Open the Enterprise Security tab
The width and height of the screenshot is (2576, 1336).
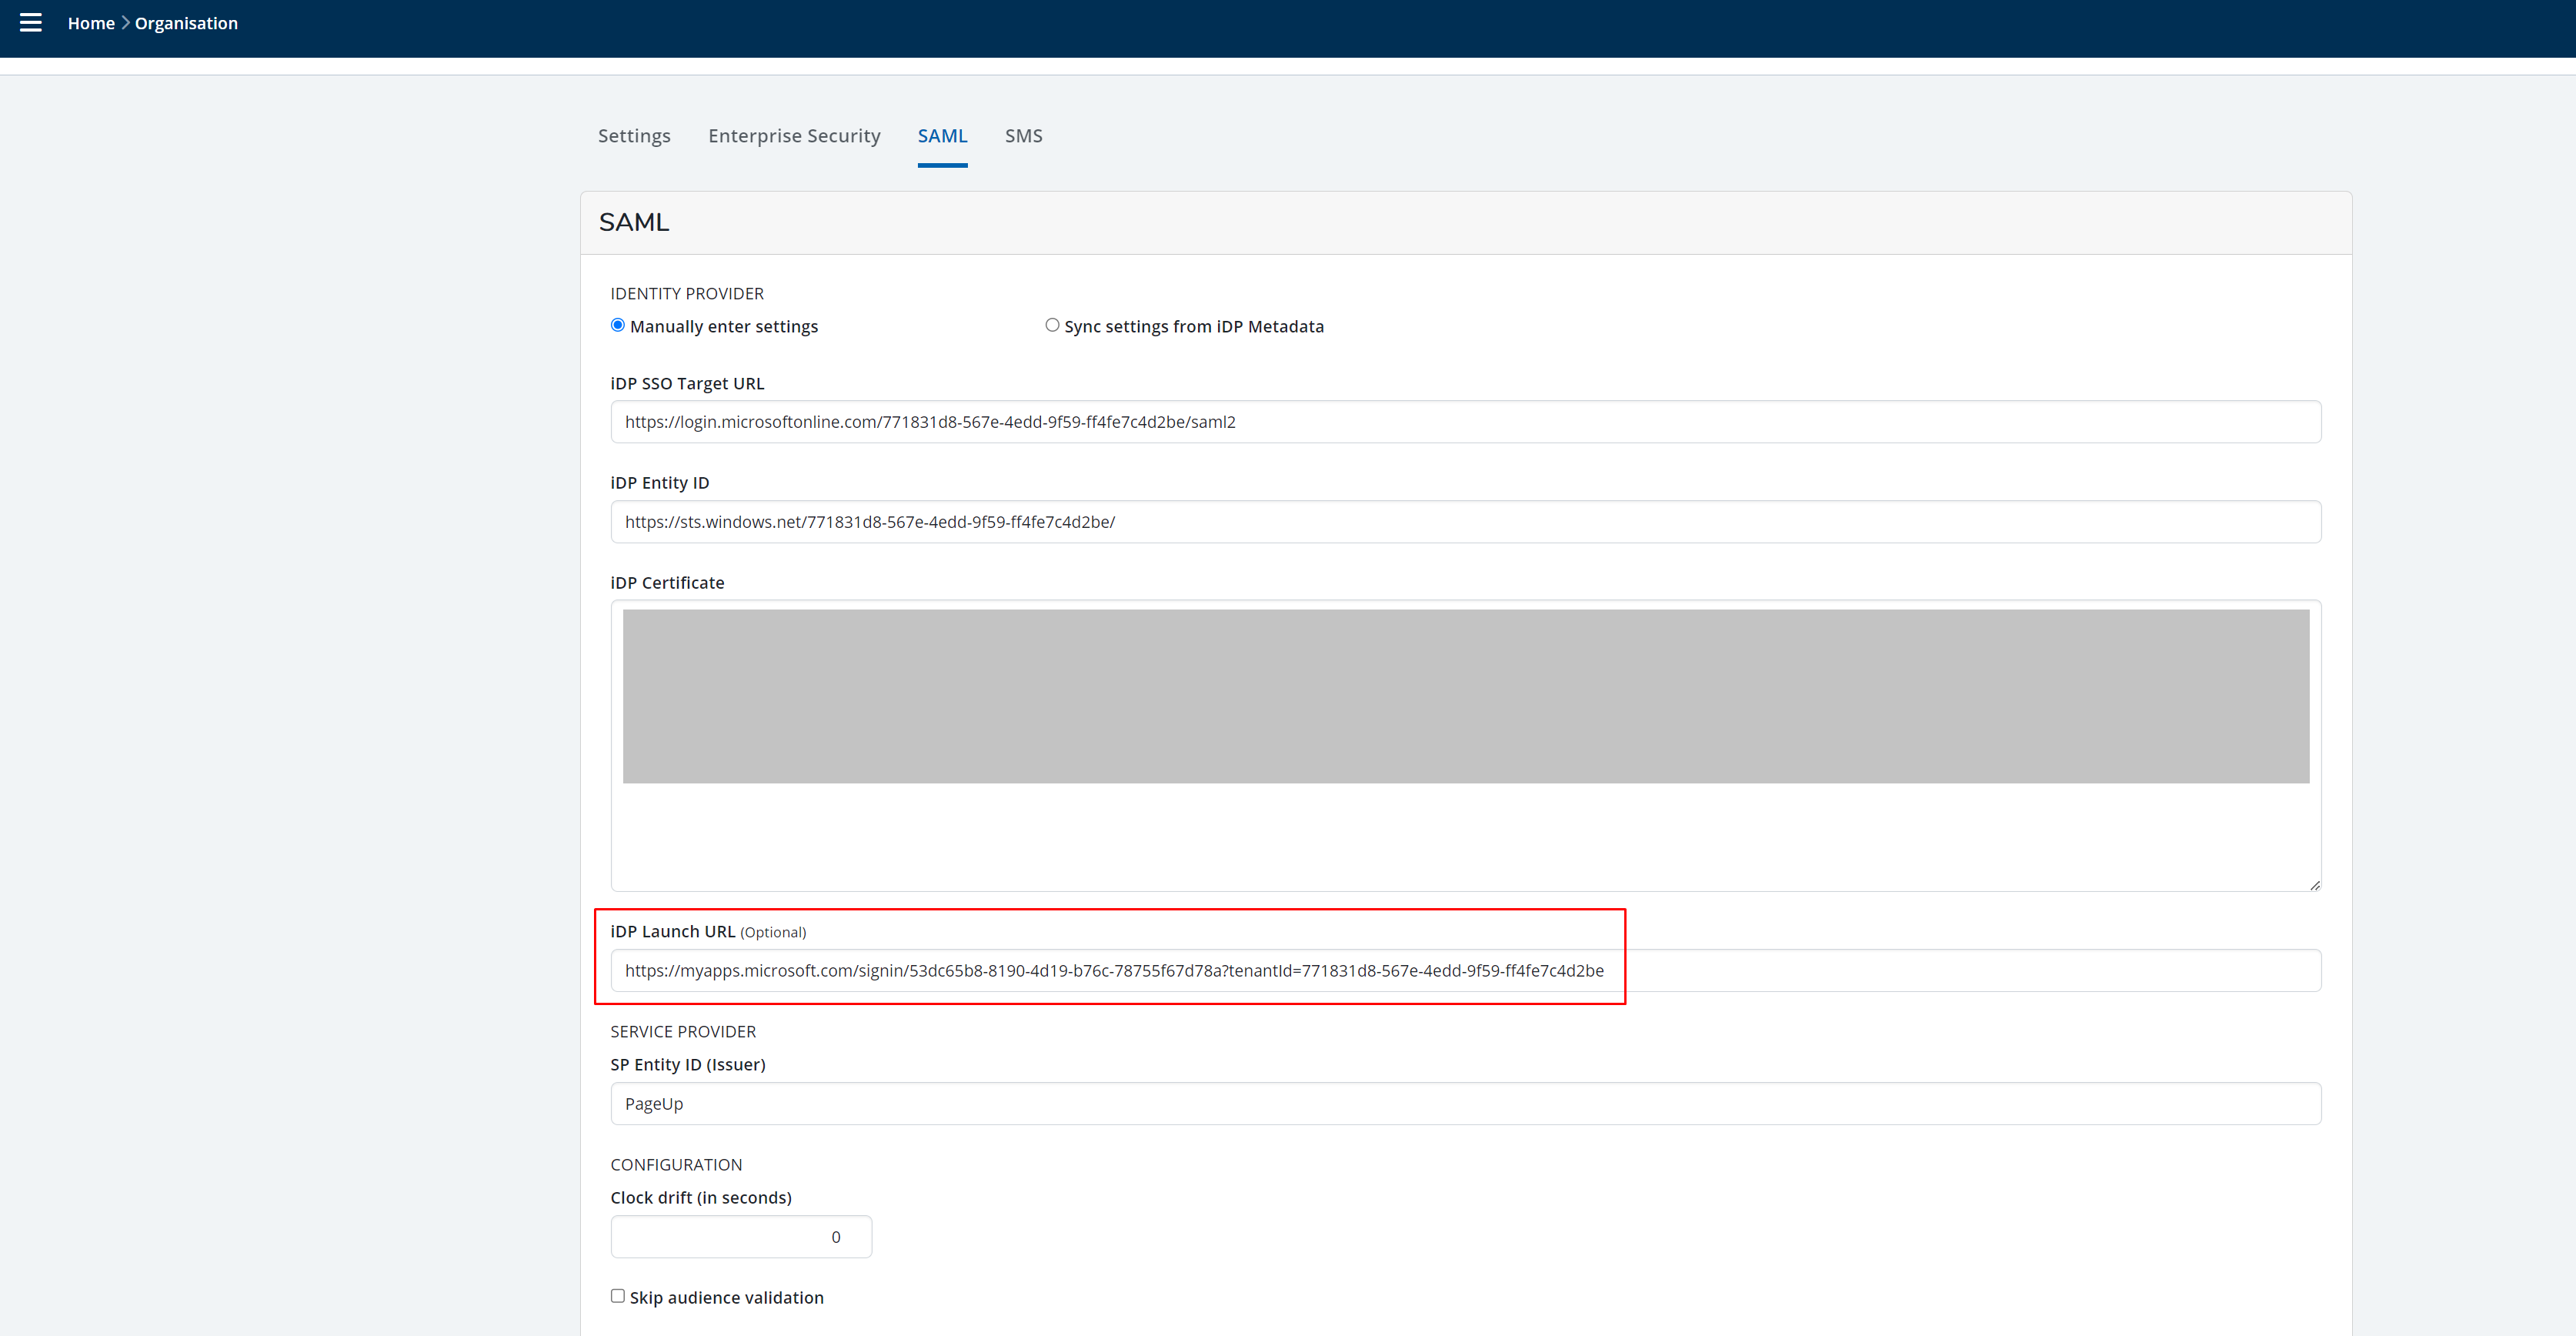pos(794,136)
